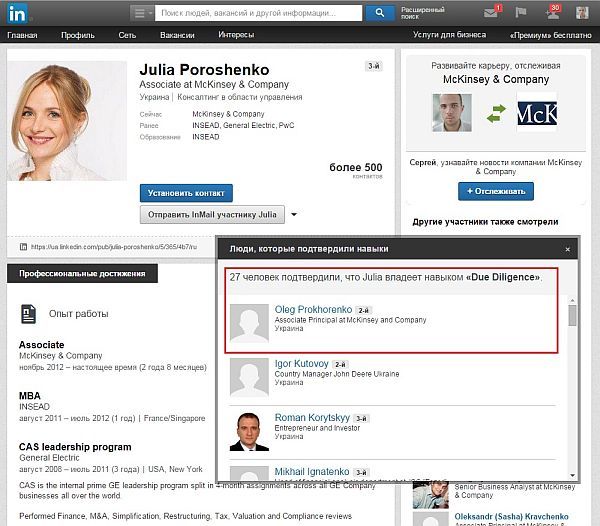Open the search category dropdown
Image resolution: width=600 pixels, height=526 pixels.
[x=142, y=13]
